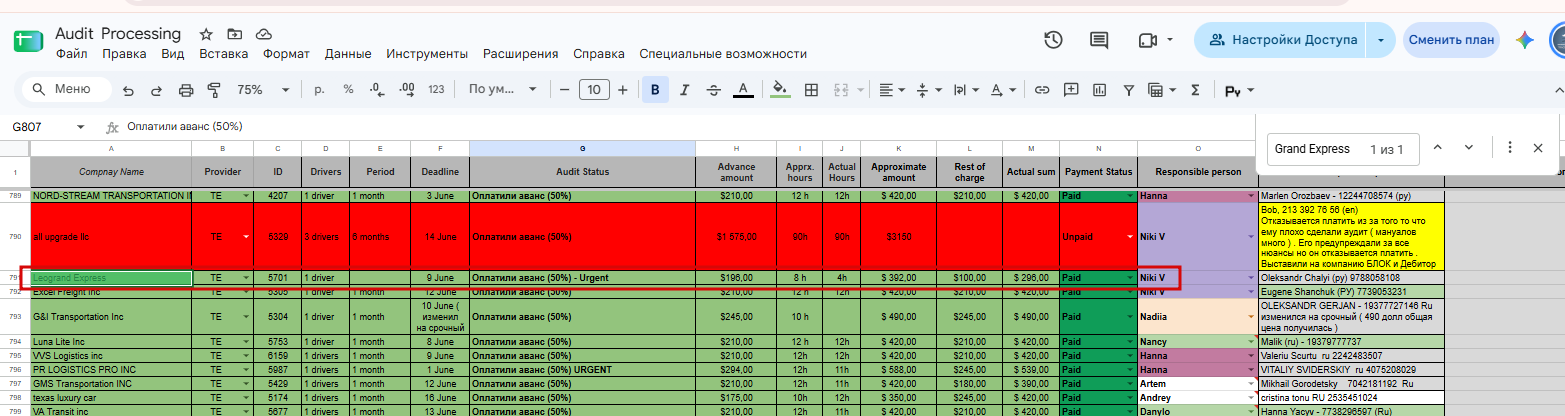Click the print icon
The width and height of the screenshot is (1565, 416).
click(185, 90)
